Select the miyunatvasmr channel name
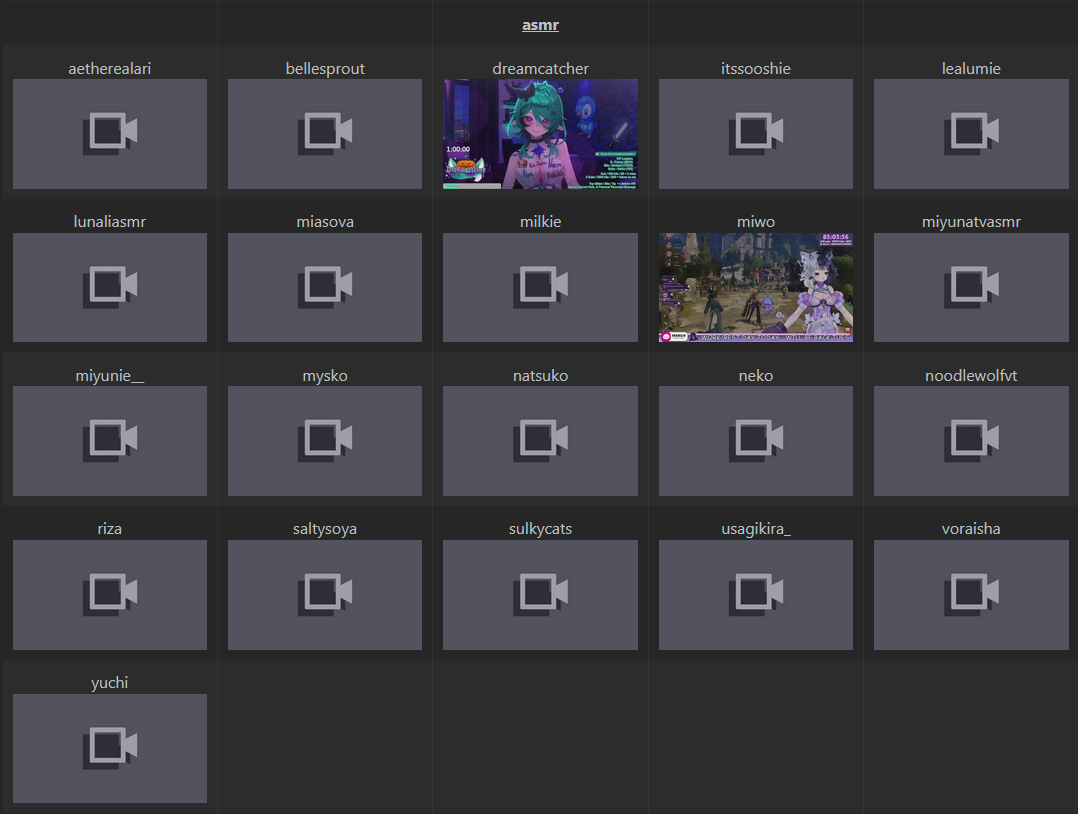The image size is (1078, 814). pos(971,222)
